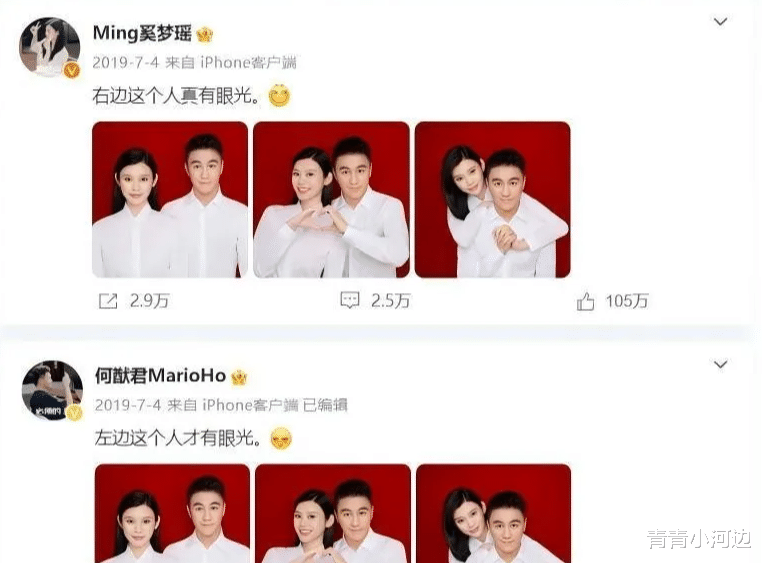Viewport: 762px width, 563px height.
Task: Open Ming奚梦瑶's profile avatar
Action: pyautogui.click(x=50, y=48)
